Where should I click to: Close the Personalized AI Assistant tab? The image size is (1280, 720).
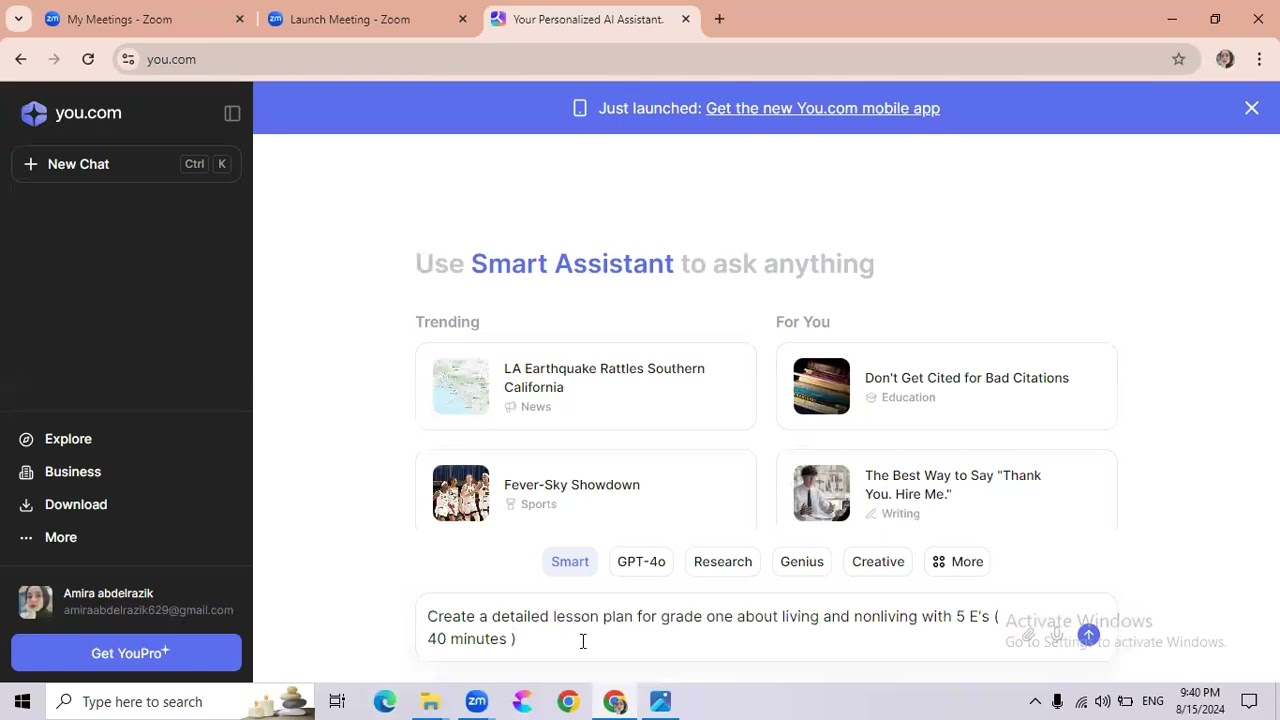pos(686,19)
